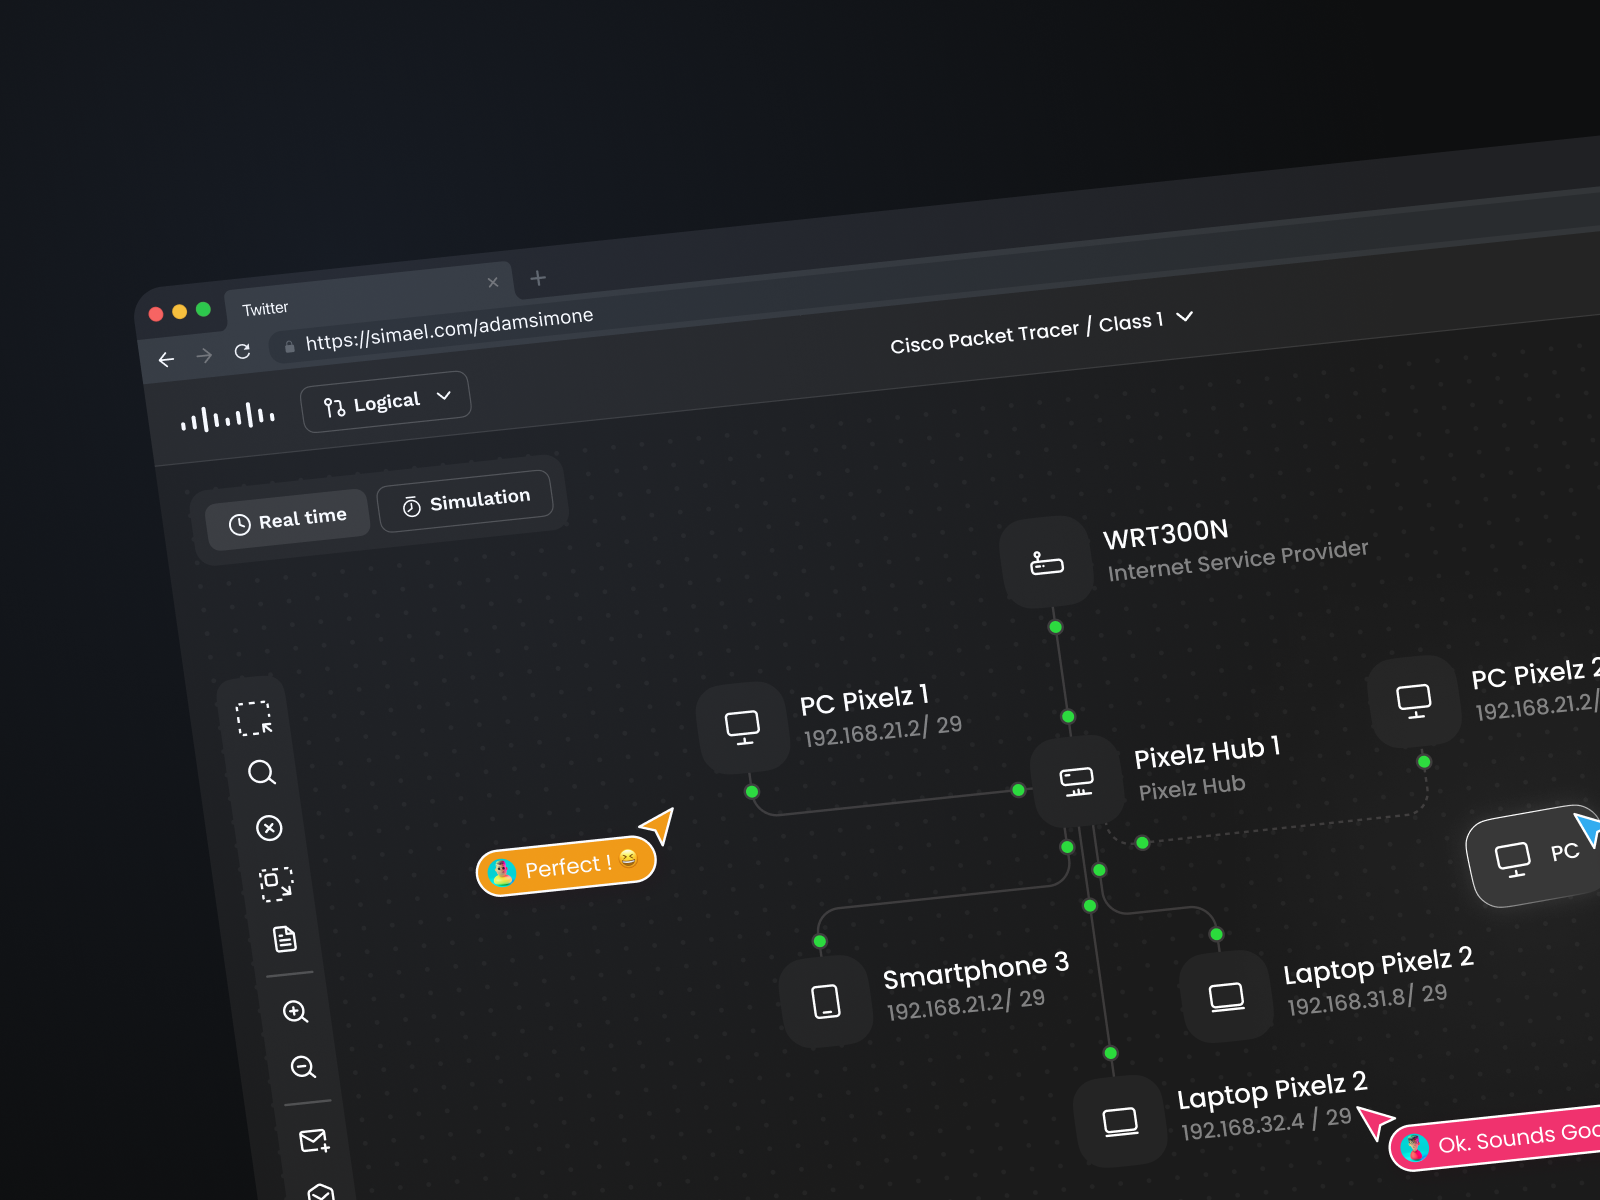Open a new browser tab
1600x1200 pixels.
click(x=538, y=278)
